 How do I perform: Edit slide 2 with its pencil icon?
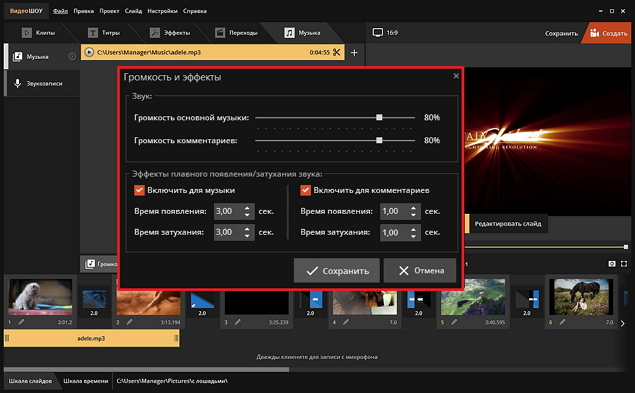click(130, 322)
